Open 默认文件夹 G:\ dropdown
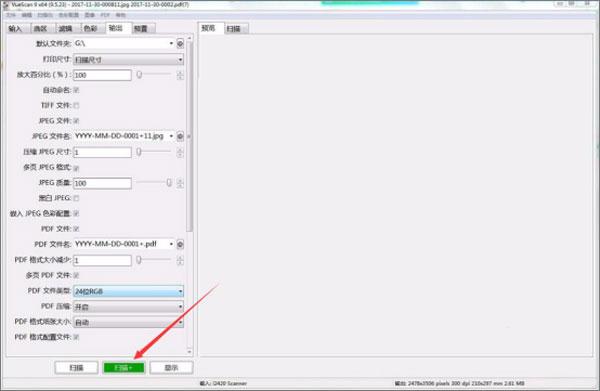 124,44
